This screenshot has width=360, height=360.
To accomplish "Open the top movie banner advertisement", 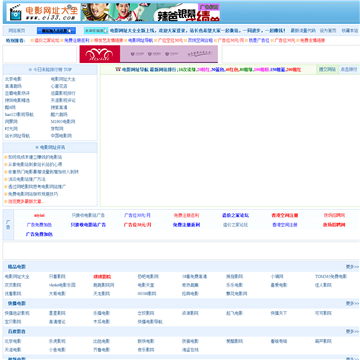I will [x=151, y=12].
